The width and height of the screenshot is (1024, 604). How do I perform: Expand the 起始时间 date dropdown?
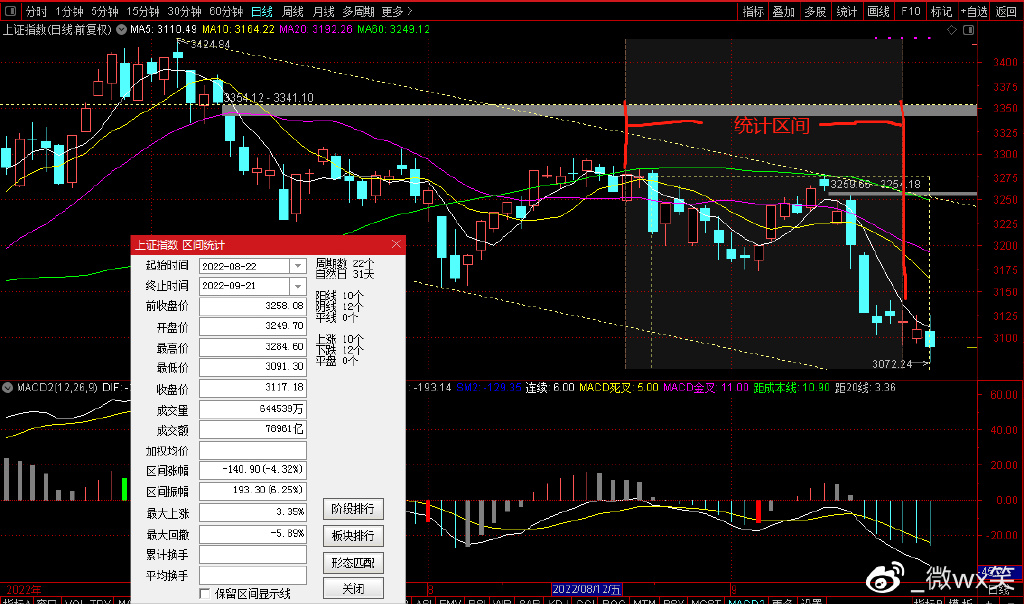[x=297, y=266]
